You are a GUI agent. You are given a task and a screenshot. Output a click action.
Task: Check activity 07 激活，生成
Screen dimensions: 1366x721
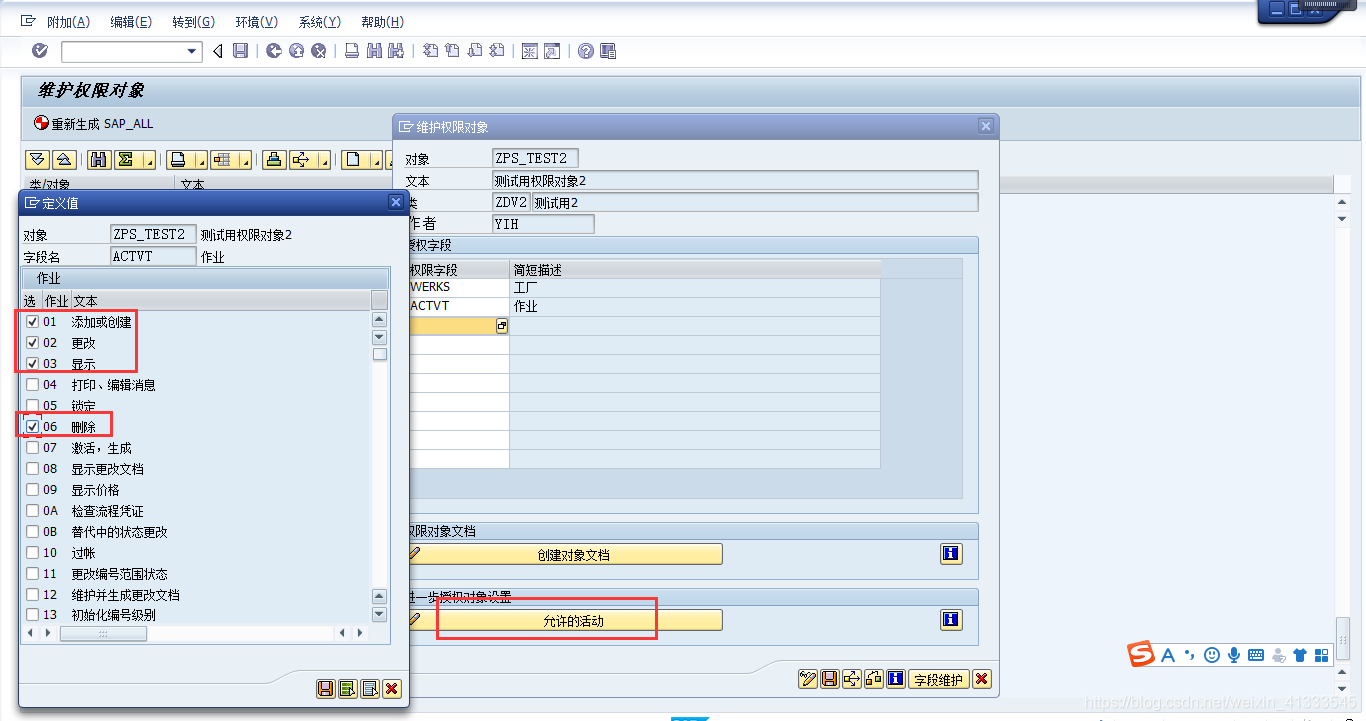click(33, 448)
